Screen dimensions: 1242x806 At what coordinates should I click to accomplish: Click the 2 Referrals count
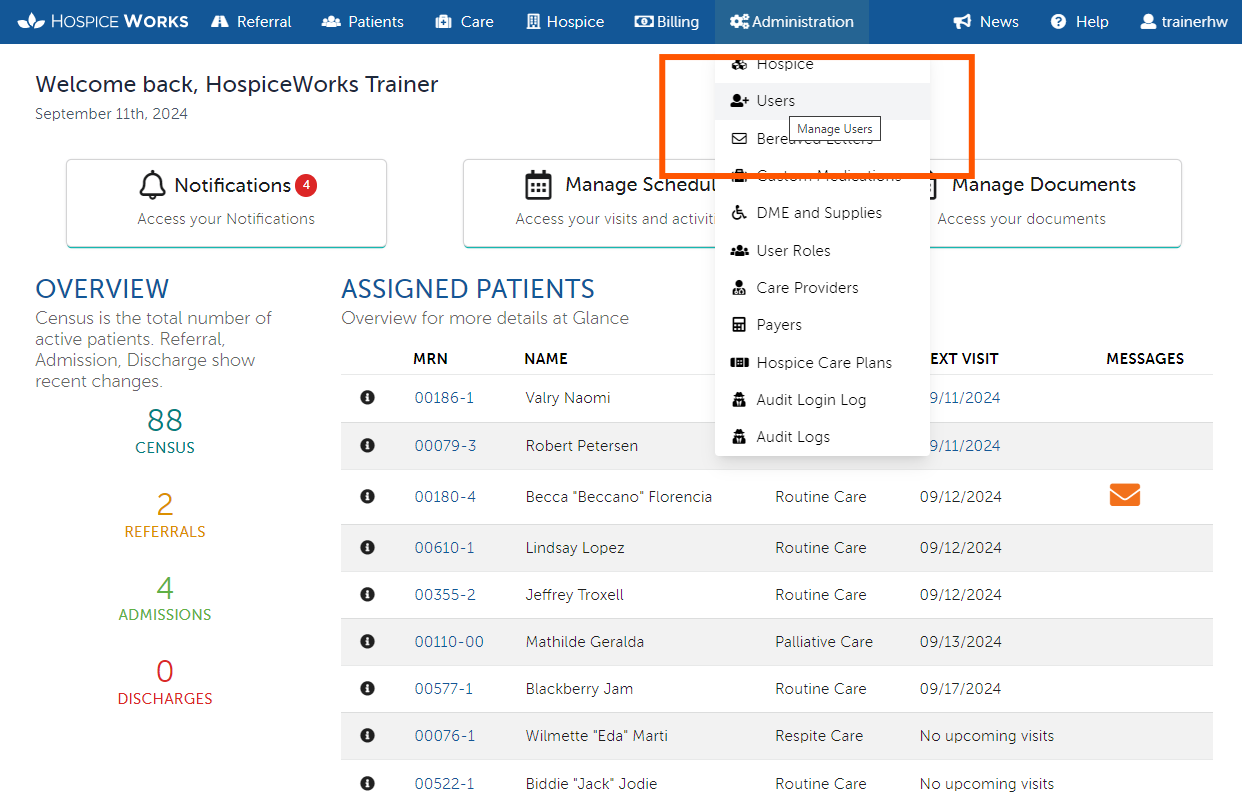pos(165,504)
